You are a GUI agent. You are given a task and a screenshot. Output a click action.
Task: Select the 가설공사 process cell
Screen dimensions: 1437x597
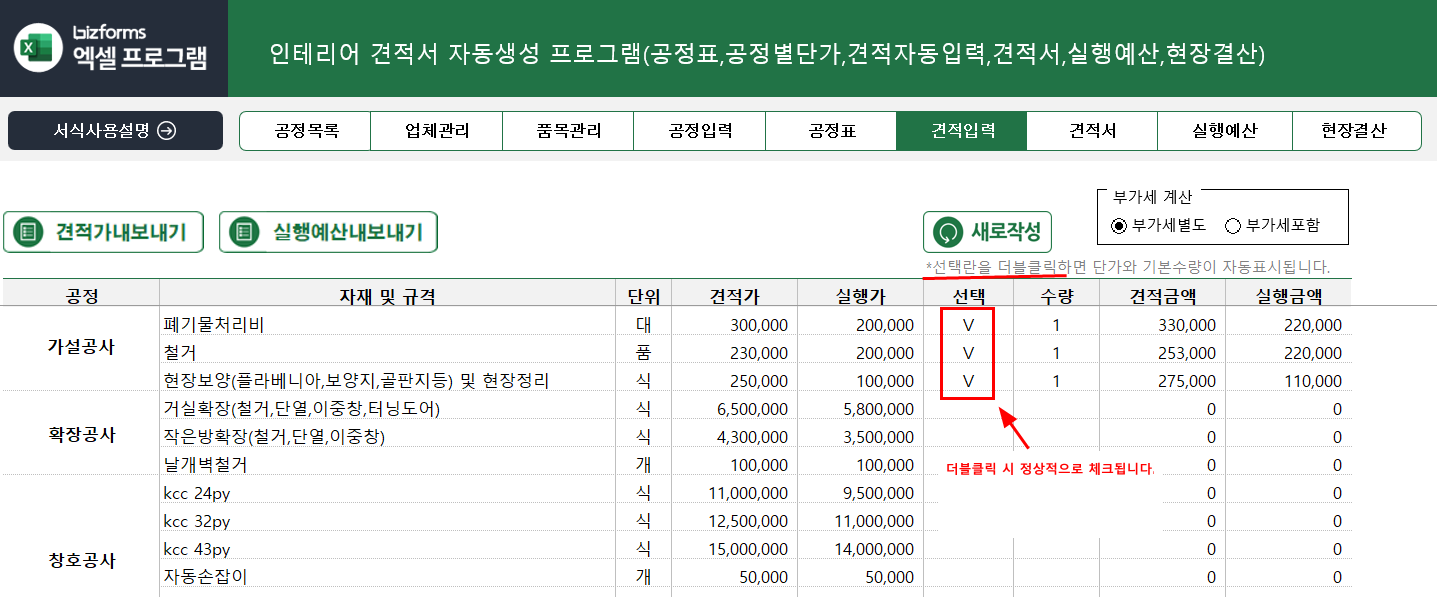point(81,348)
